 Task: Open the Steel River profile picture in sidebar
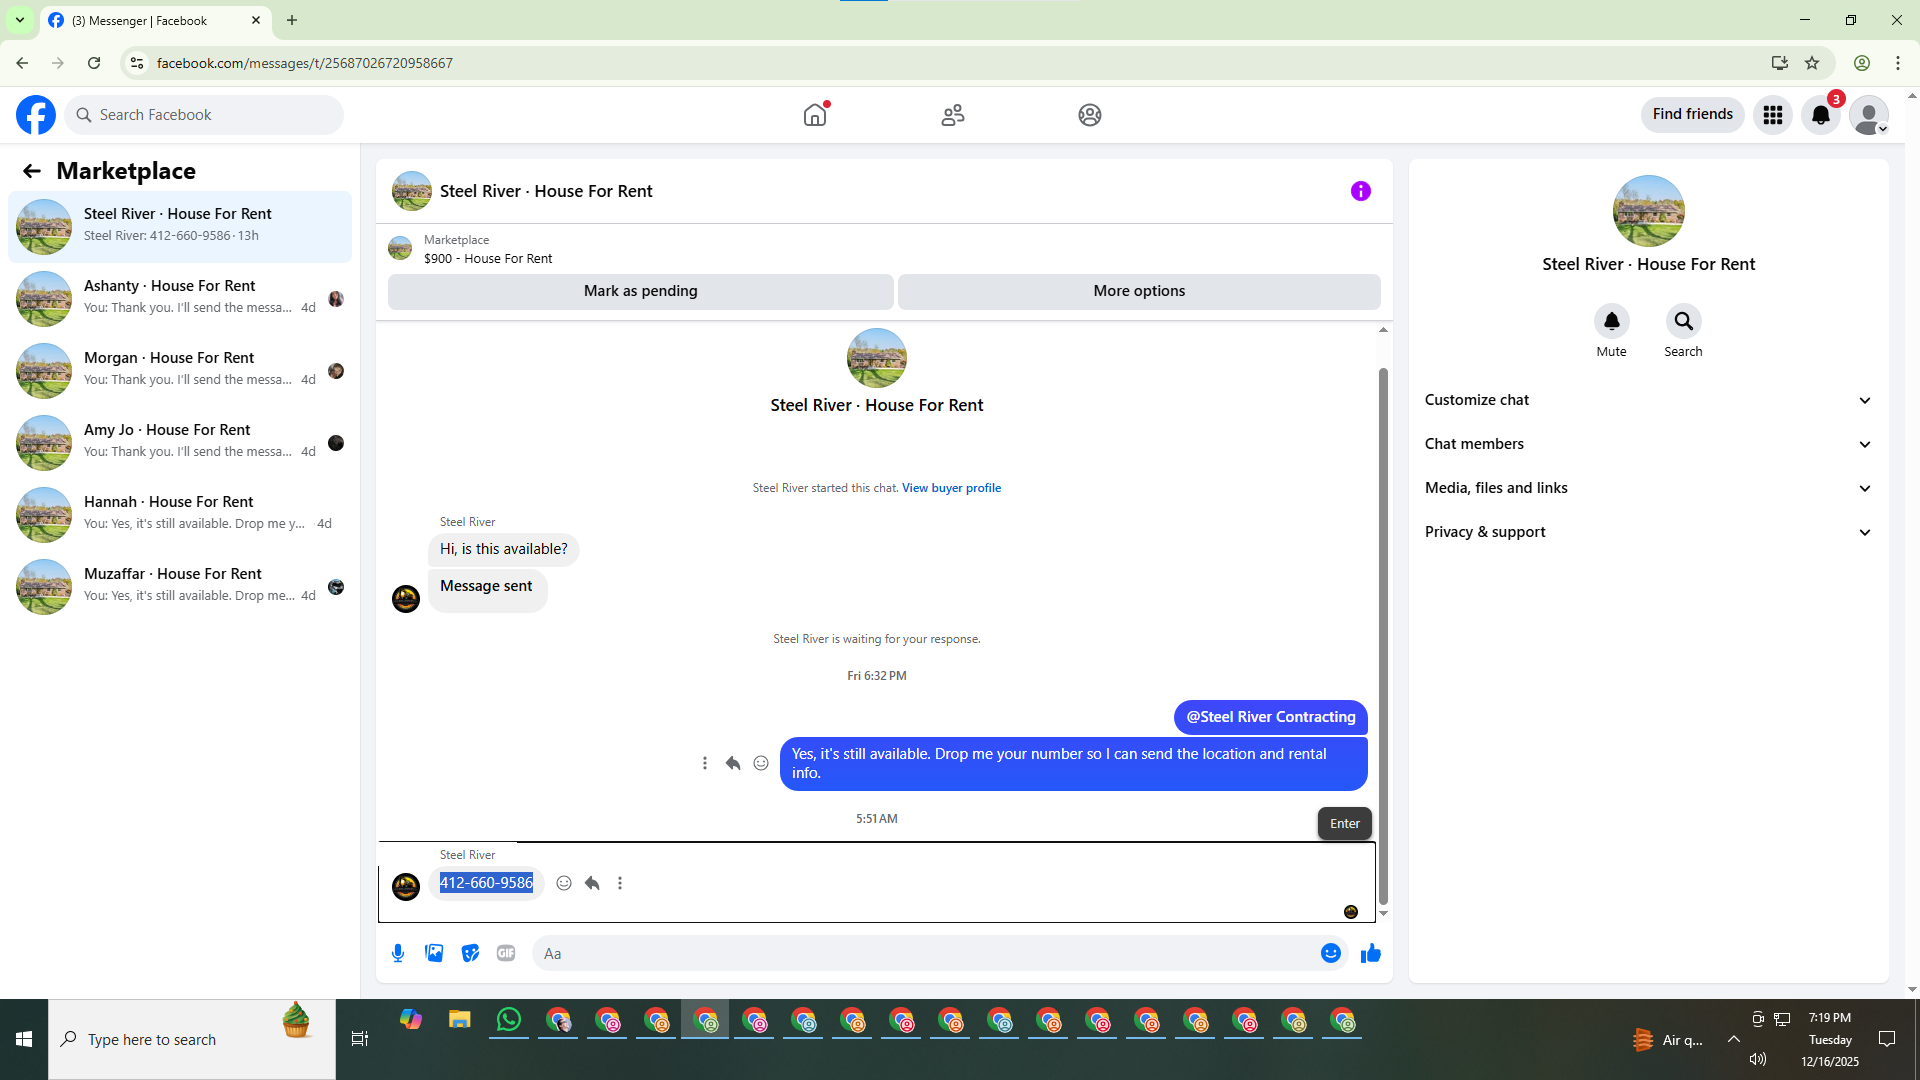point(1649,211)
